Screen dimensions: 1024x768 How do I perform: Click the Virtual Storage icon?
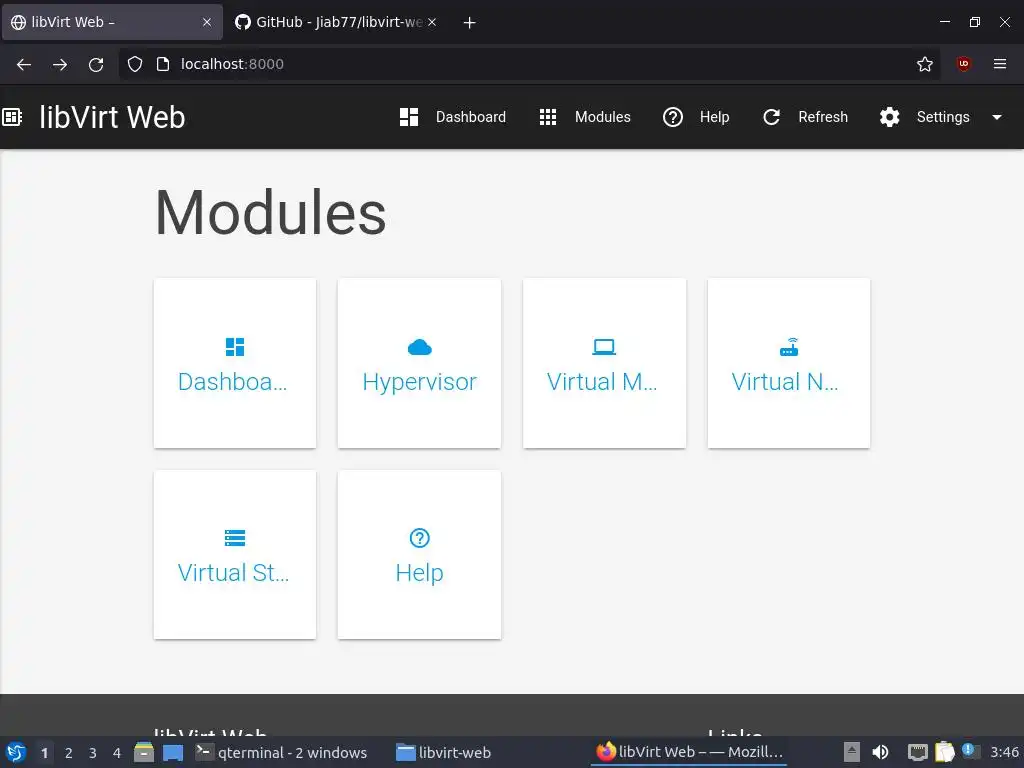[x=235, y=538]
